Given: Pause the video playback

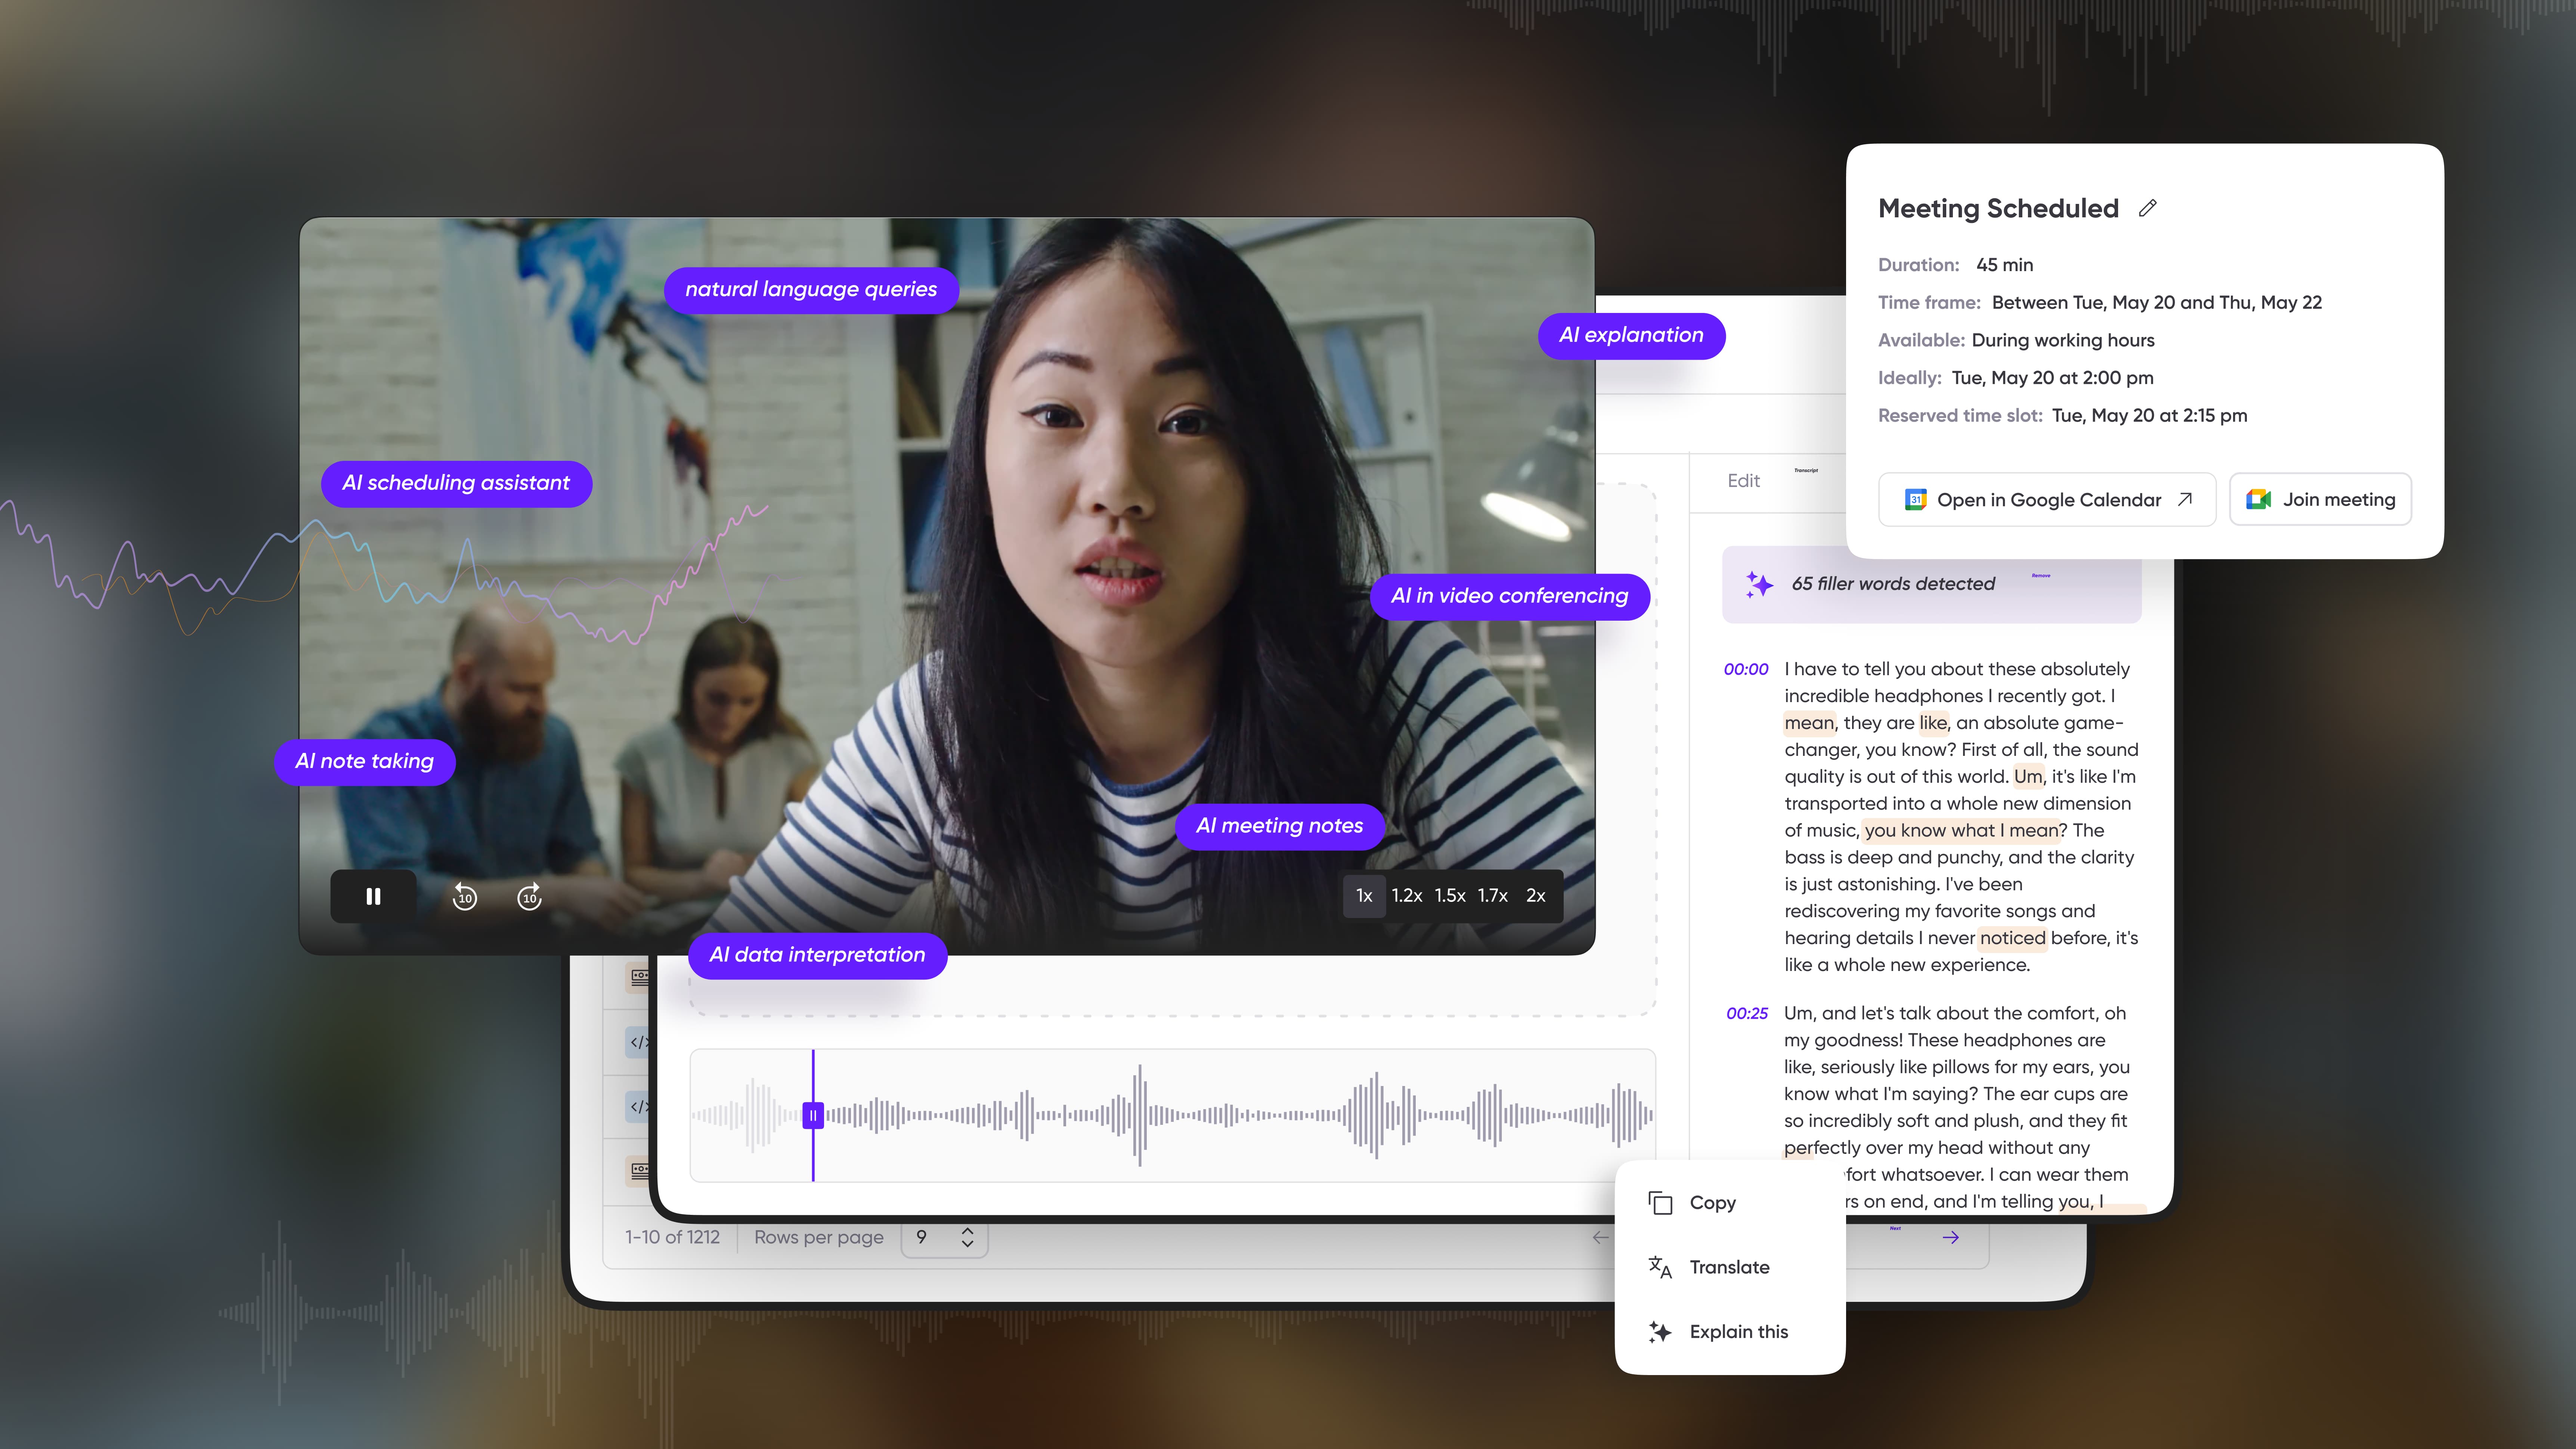Looking at the screenshot, I should (373, 896).
